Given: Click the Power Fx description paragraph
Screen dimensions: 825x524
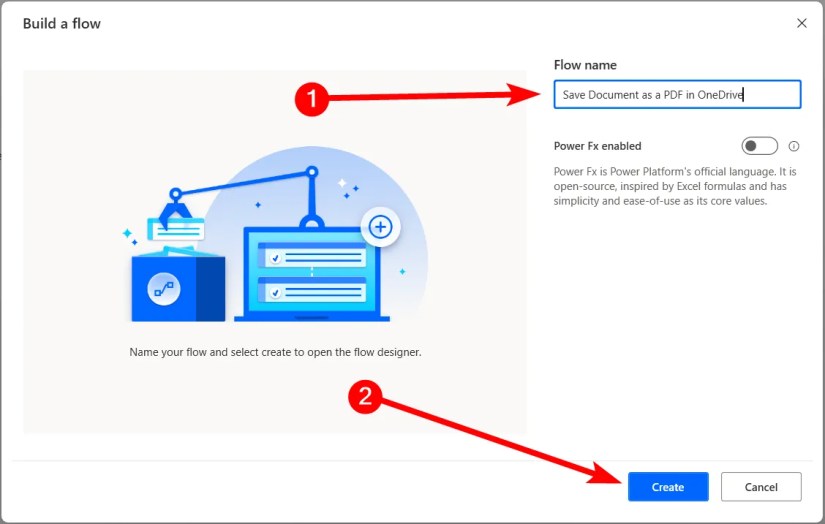Looking at the screenshot, I should pyautogui.click(x=675, y=186).
